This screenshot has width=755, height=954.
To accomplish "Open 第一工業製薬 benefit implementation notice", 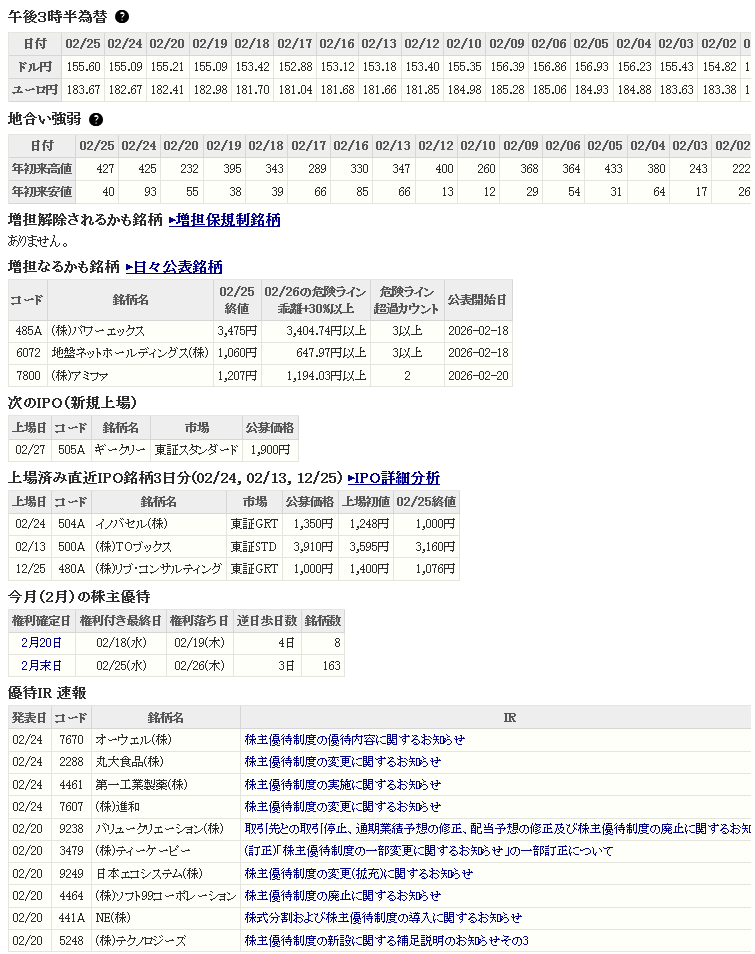I will (x=342, y=784).
